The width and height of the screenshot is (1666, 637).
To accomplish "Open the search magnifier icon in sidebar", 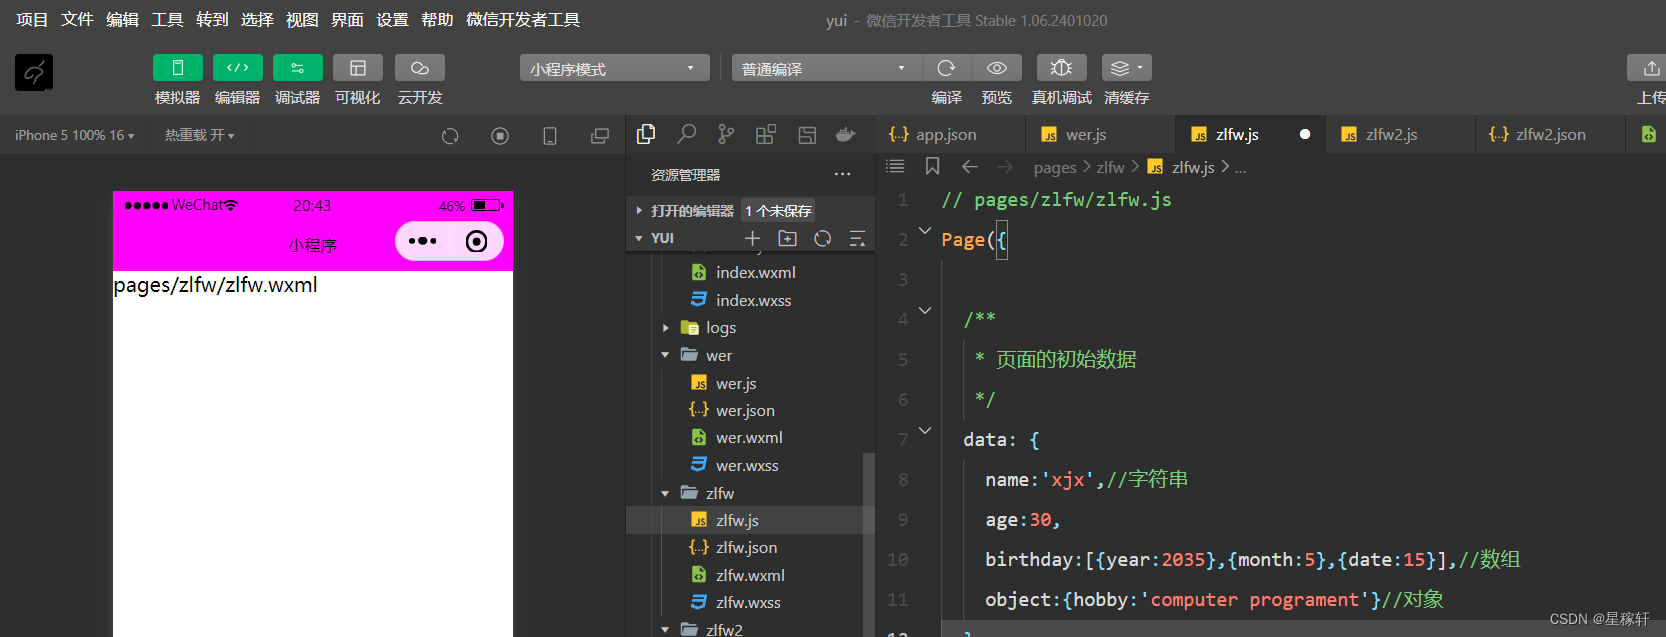I will coord(686,134).
